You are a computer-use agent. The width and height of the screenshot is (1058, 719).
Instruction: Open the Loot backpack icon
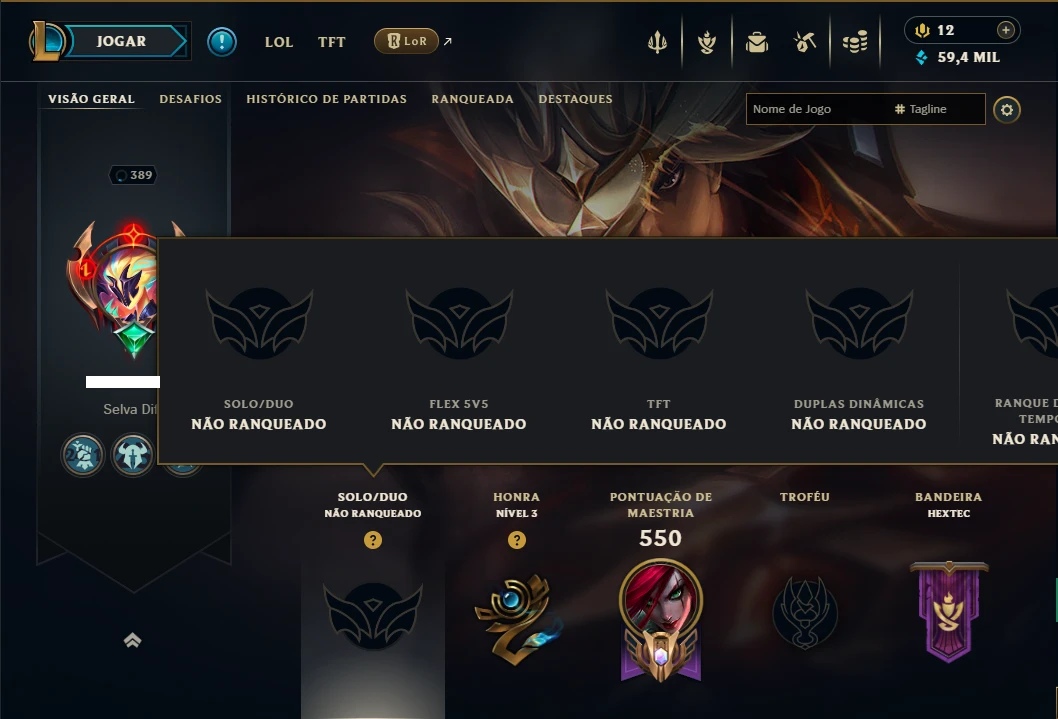(x=757, y=42)
